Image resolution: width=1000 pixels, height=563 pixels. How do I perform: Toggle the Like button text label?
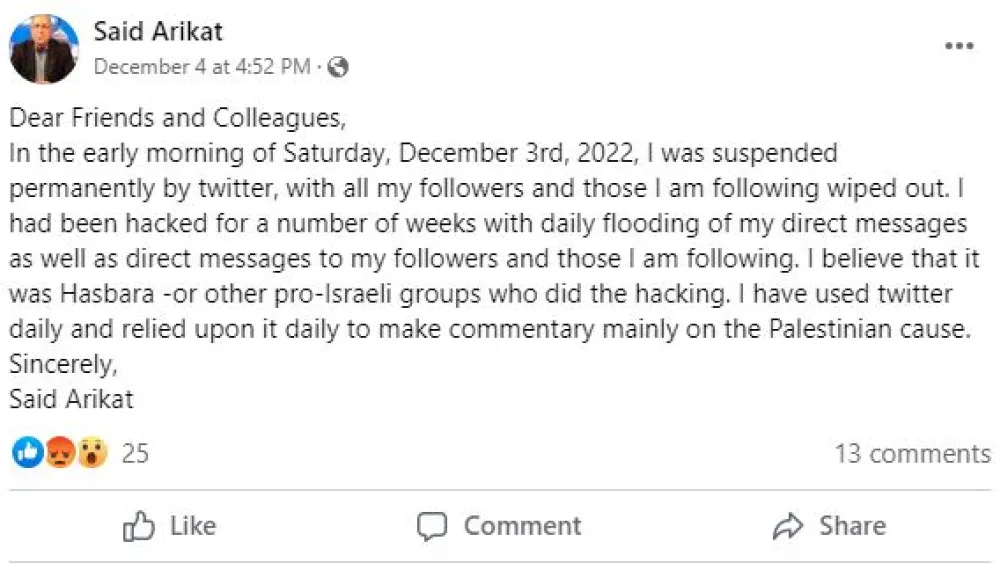coord(193,526)
